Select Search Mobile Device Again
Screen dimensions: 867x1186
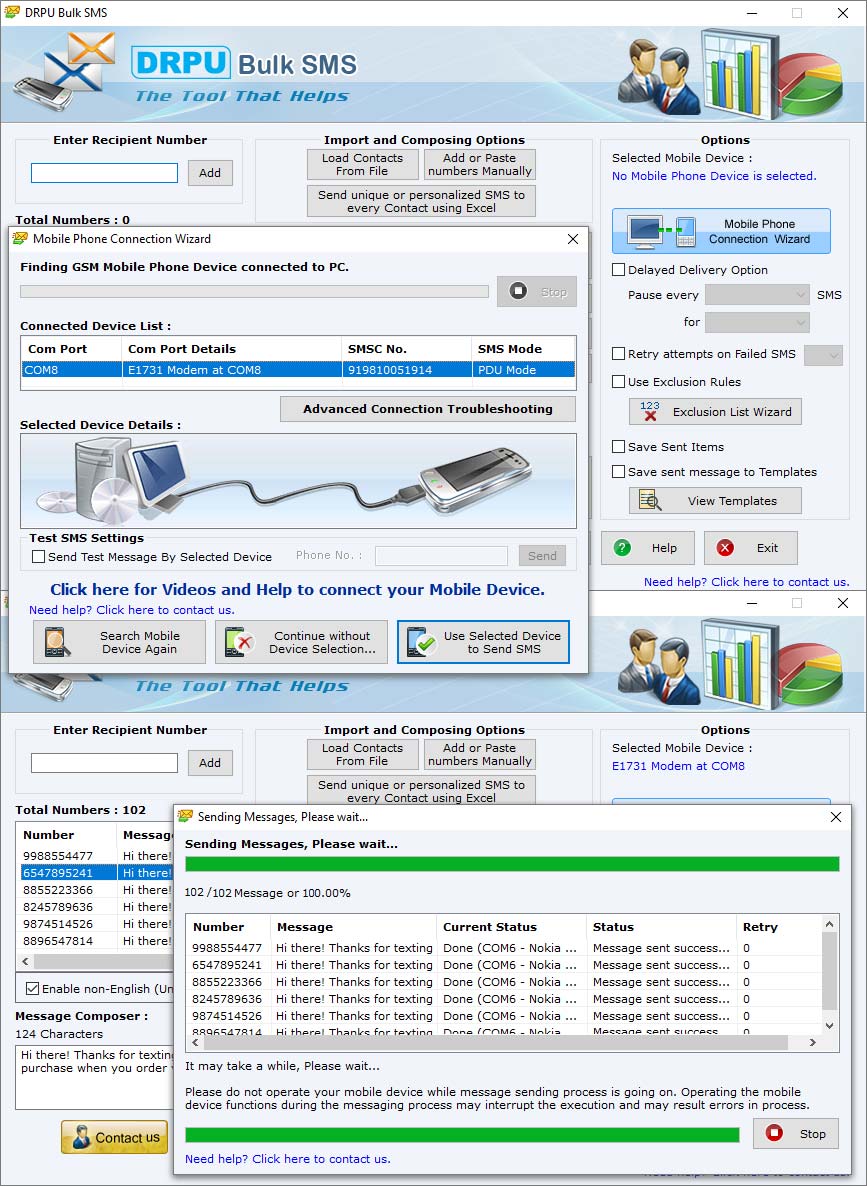(x=119, y=643)
